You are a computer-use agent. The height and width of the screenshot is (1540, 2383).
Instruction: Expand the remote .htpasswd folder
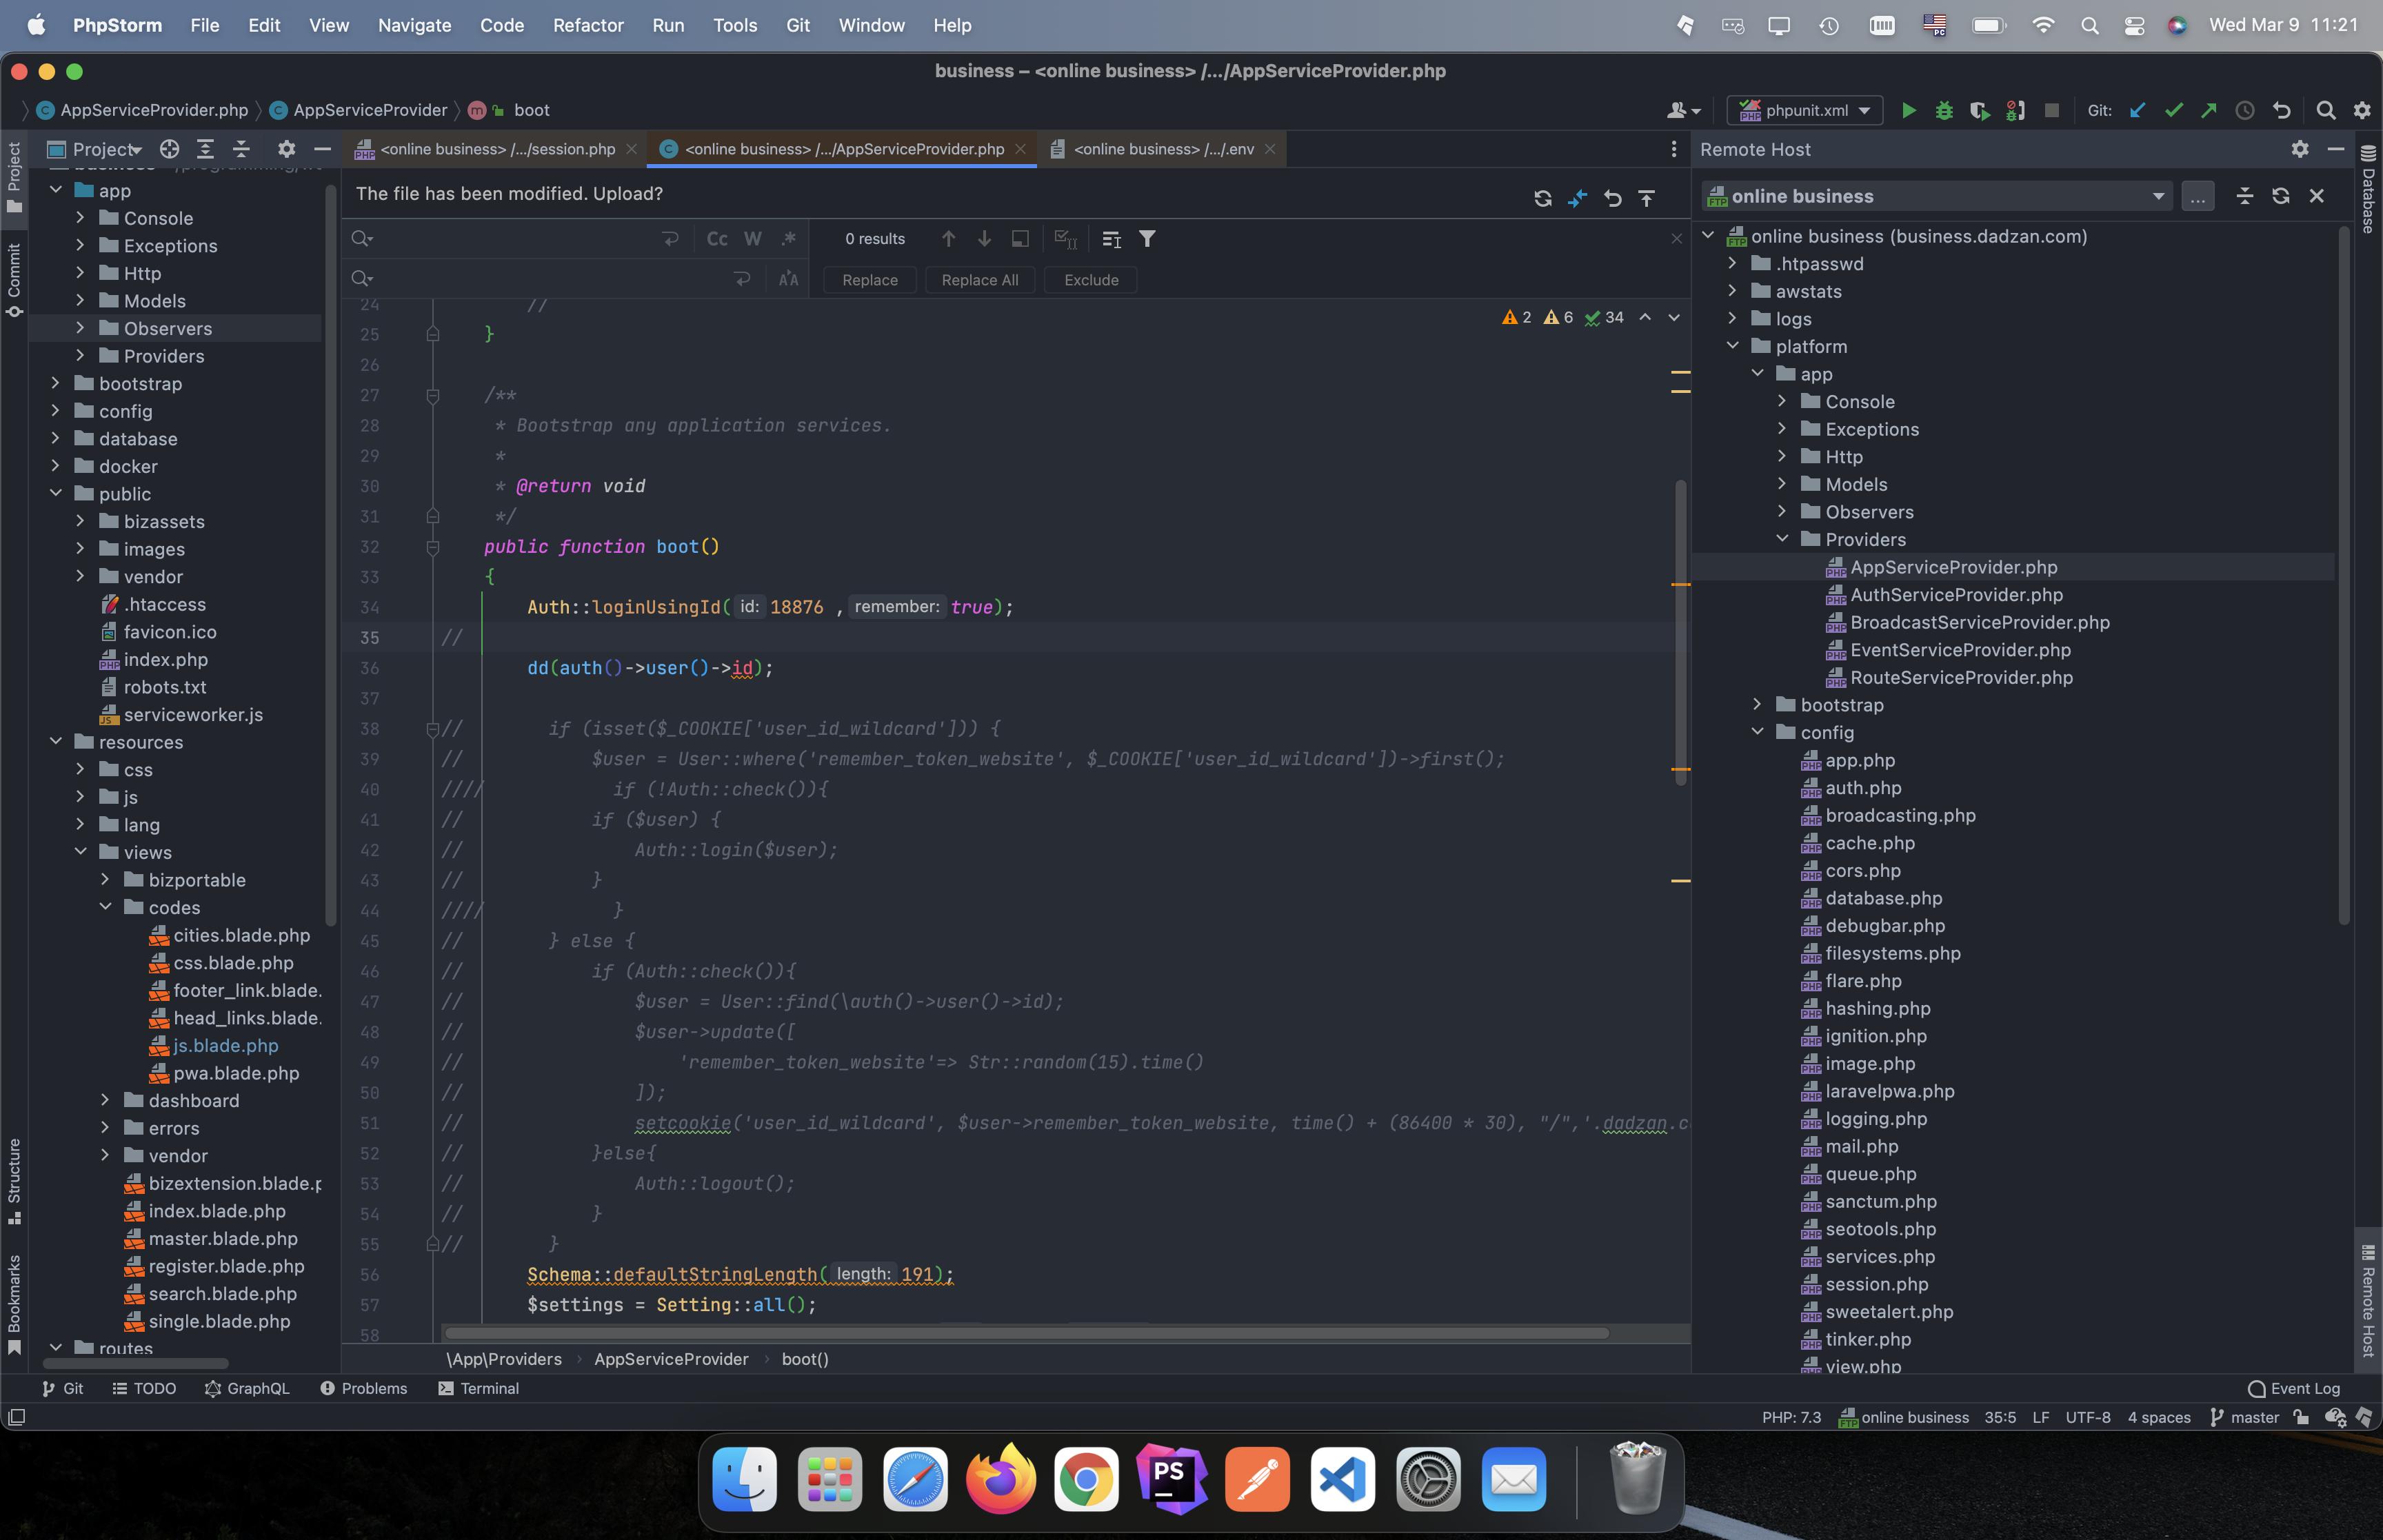click(1733, 263)
